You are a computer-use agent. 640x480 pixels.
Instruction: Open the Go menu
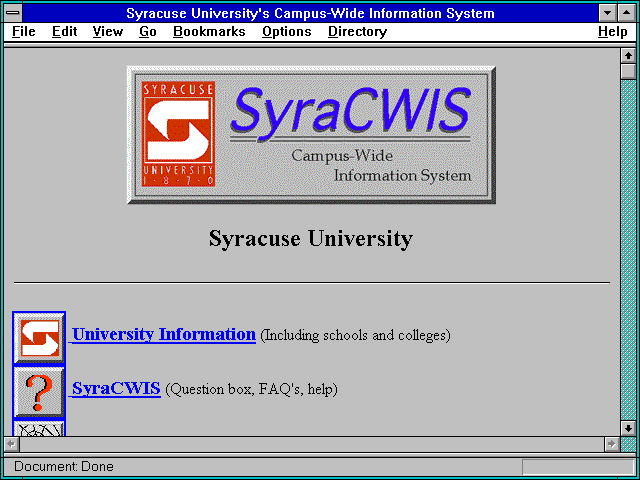coord(148,32)
